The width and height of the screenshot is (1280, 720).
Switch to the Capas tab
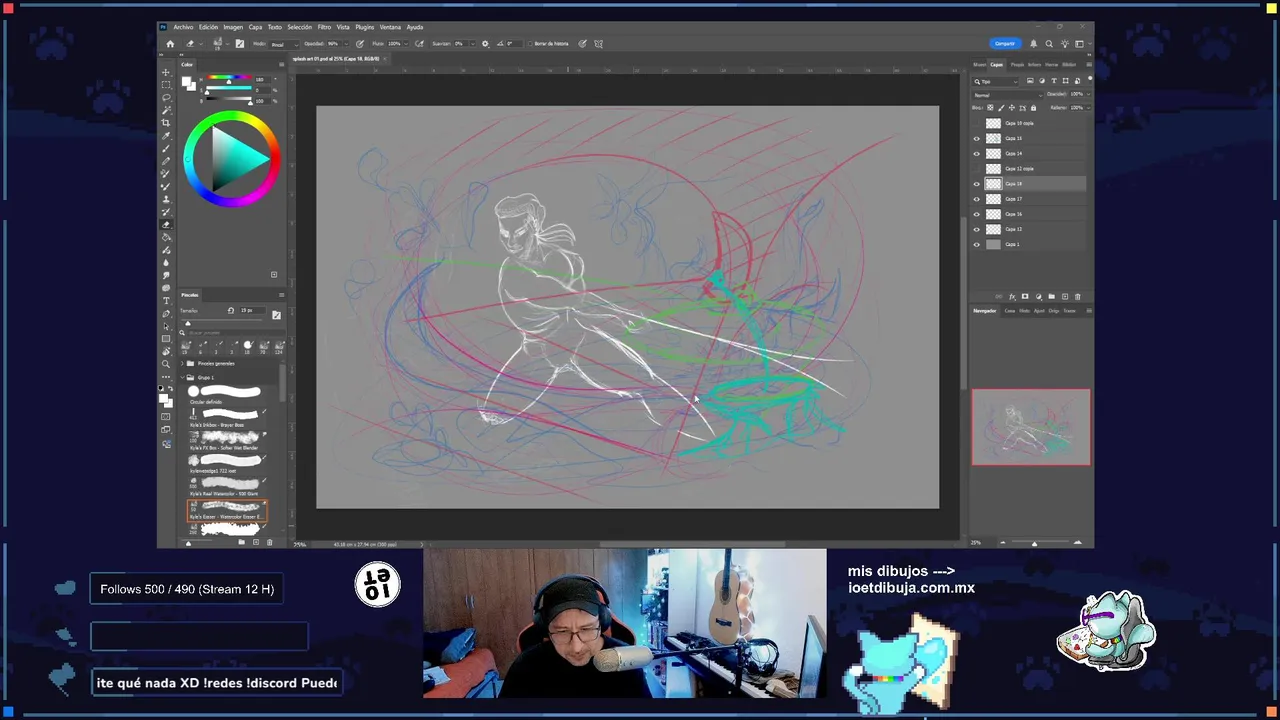tap(997, 65)
